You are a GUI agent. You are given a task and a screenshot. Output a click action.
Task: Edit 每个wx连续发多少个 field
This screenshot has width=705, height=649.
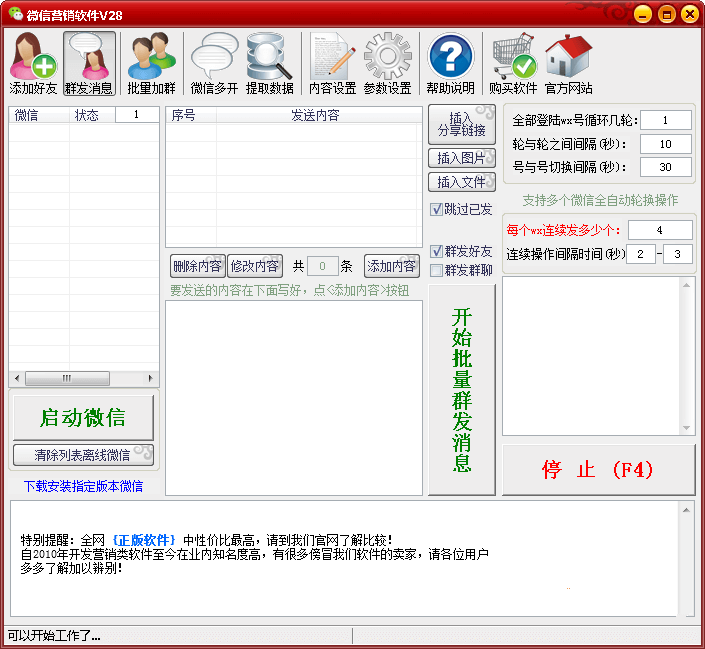[660, 230]
